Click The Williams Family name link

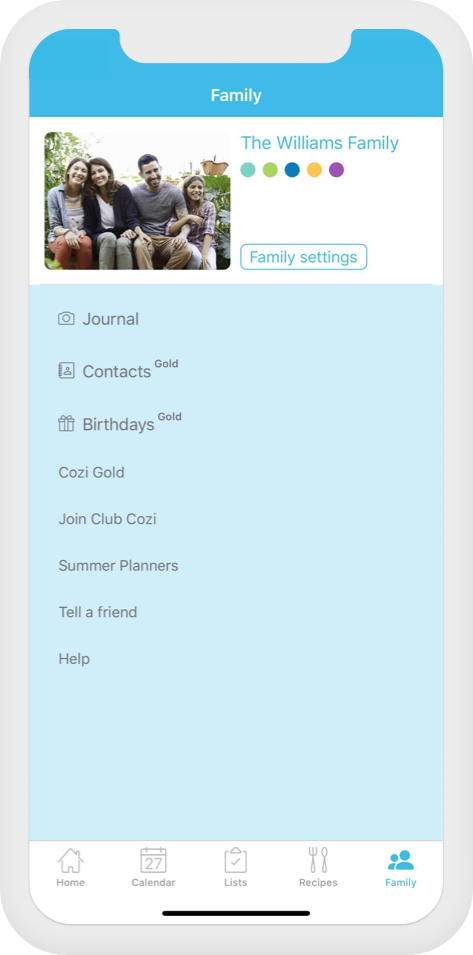pos(320,143)
